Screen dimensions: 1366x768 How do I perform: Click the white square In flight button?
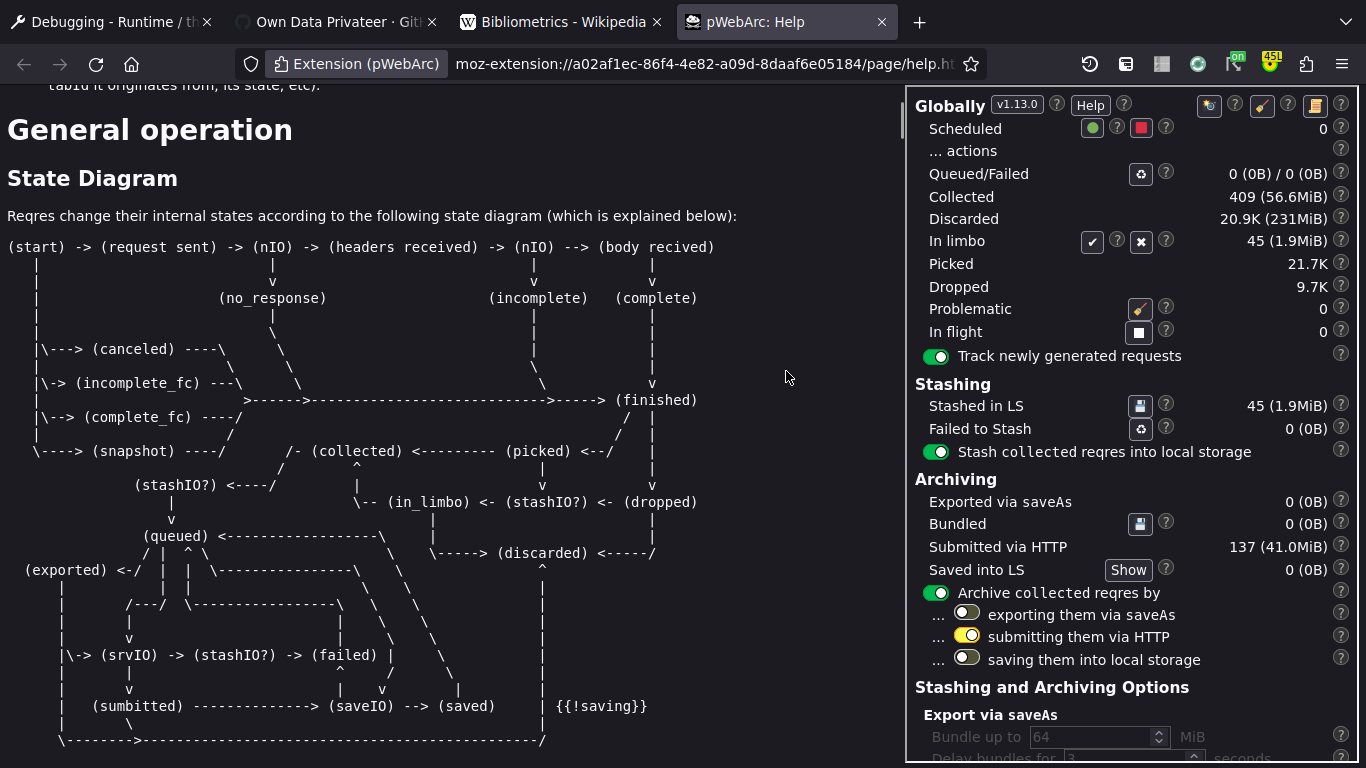tap(1138, 332)
